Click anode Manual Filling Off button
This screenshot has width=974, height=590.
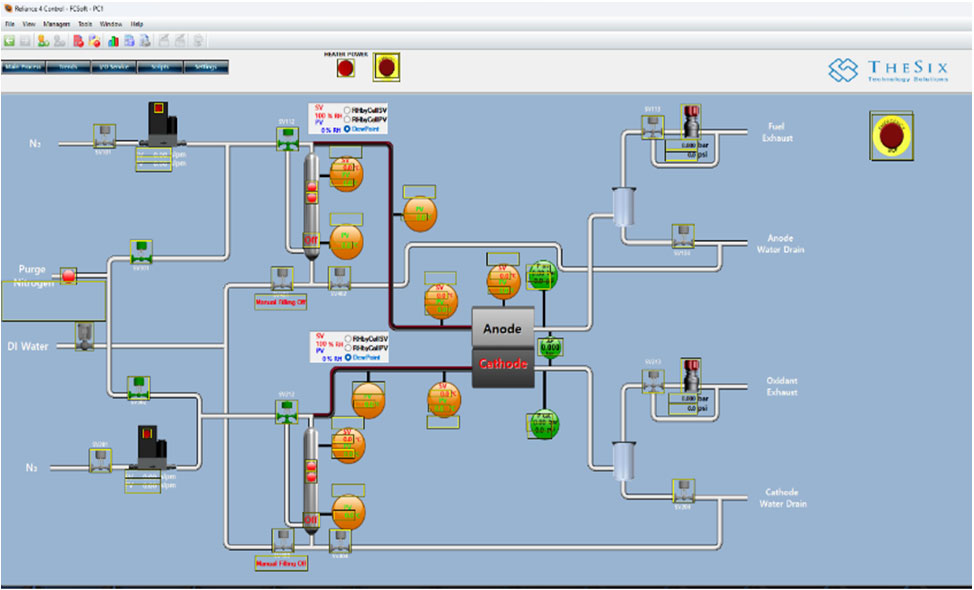click(281, 302)
